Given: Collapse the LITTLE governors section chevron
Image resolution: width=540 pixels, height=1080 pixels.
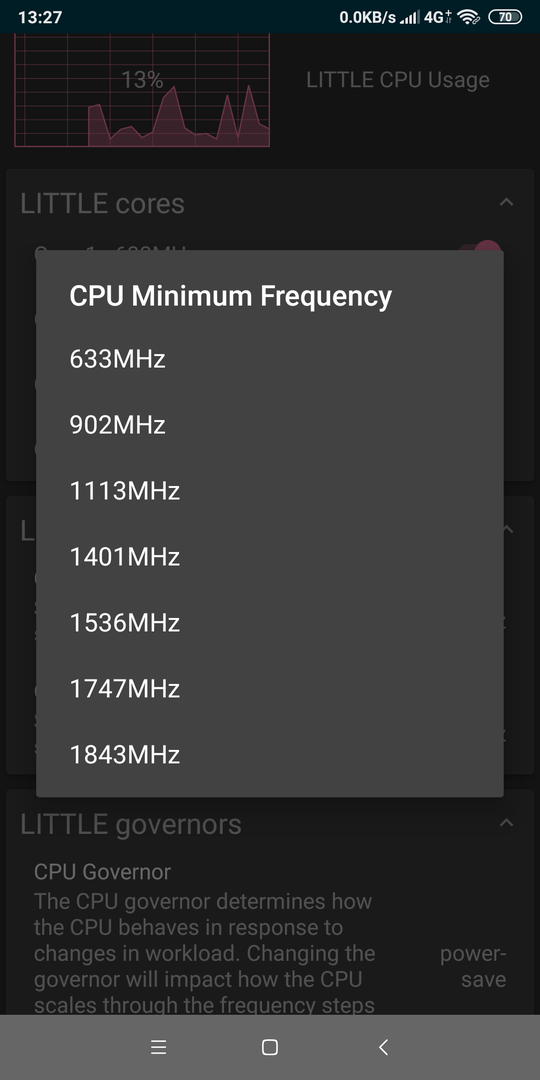Looking at the screenshot, I should [x=506, y=823].
